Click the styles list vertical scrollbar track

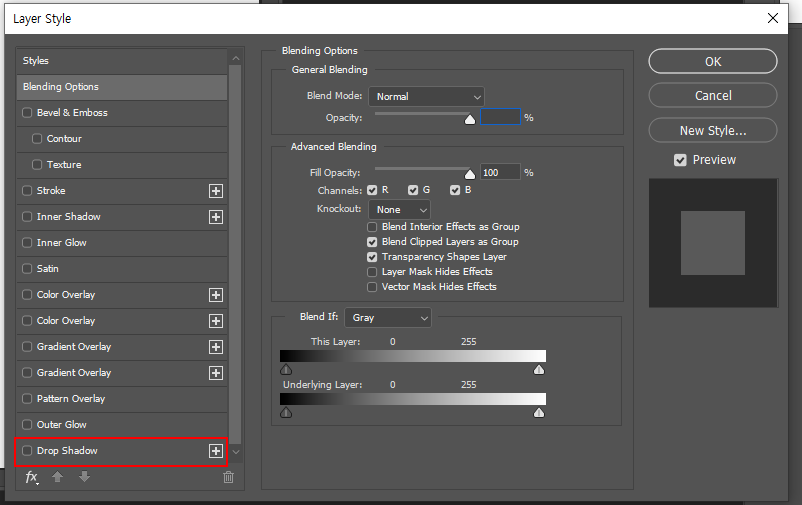(x=235, y=255)
